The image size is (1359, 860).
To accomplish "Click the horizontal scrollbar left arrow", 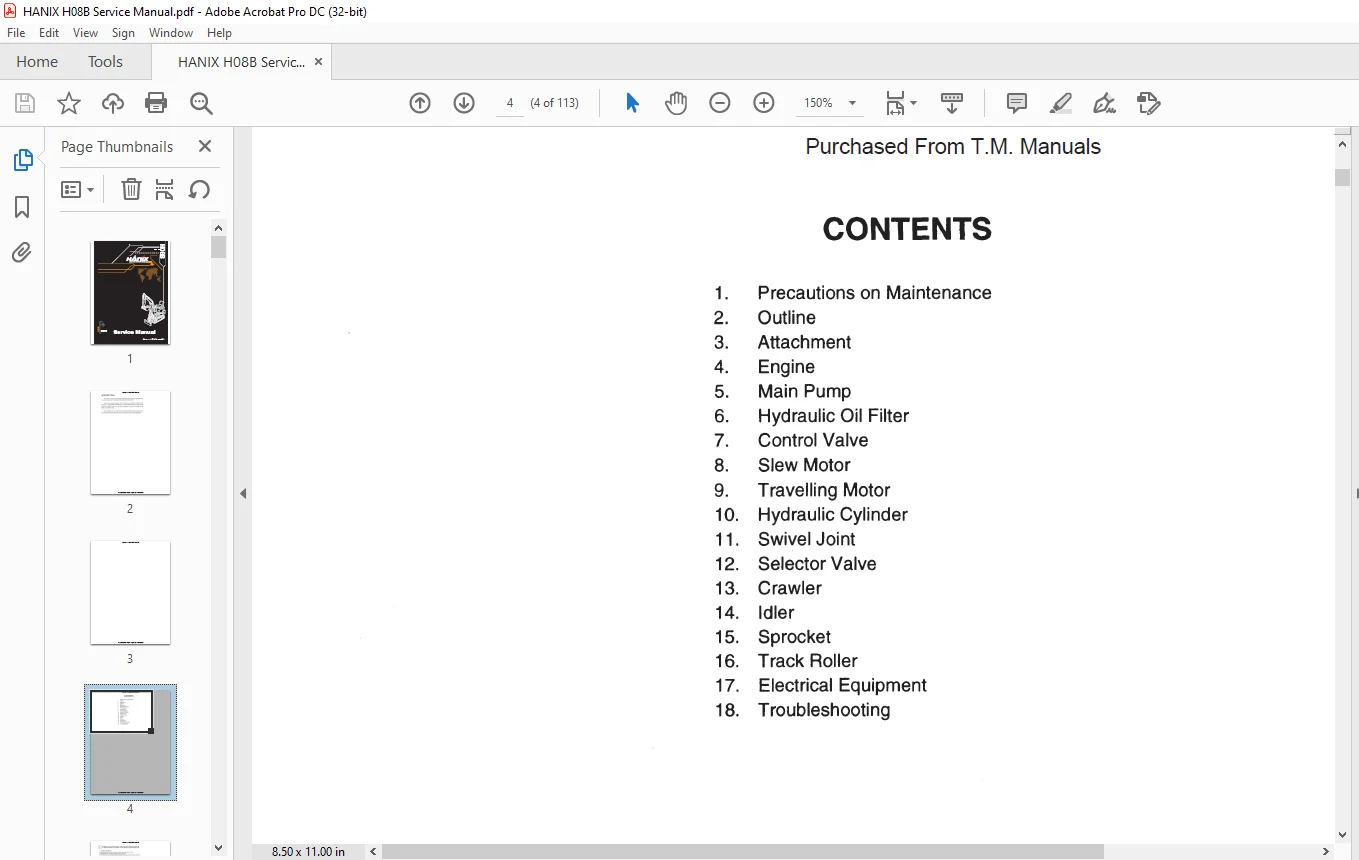I will [x=373, y=852].
